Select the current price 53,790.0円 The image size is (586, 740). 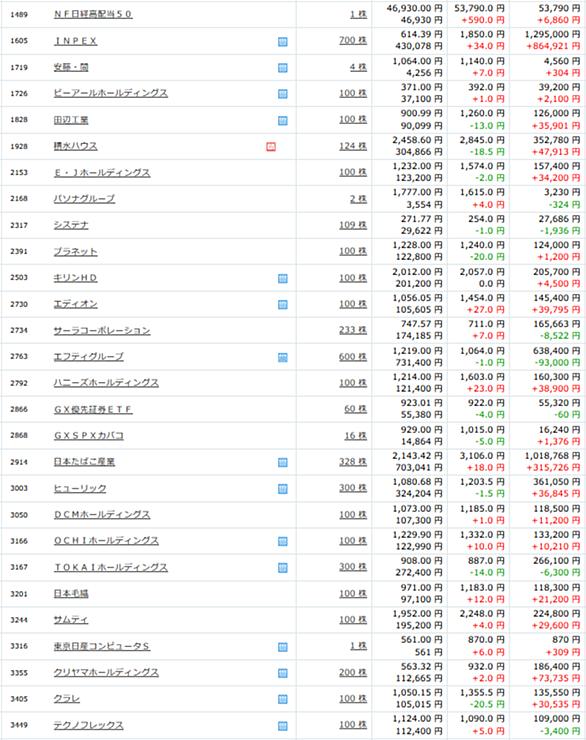[x=479, y=8]
